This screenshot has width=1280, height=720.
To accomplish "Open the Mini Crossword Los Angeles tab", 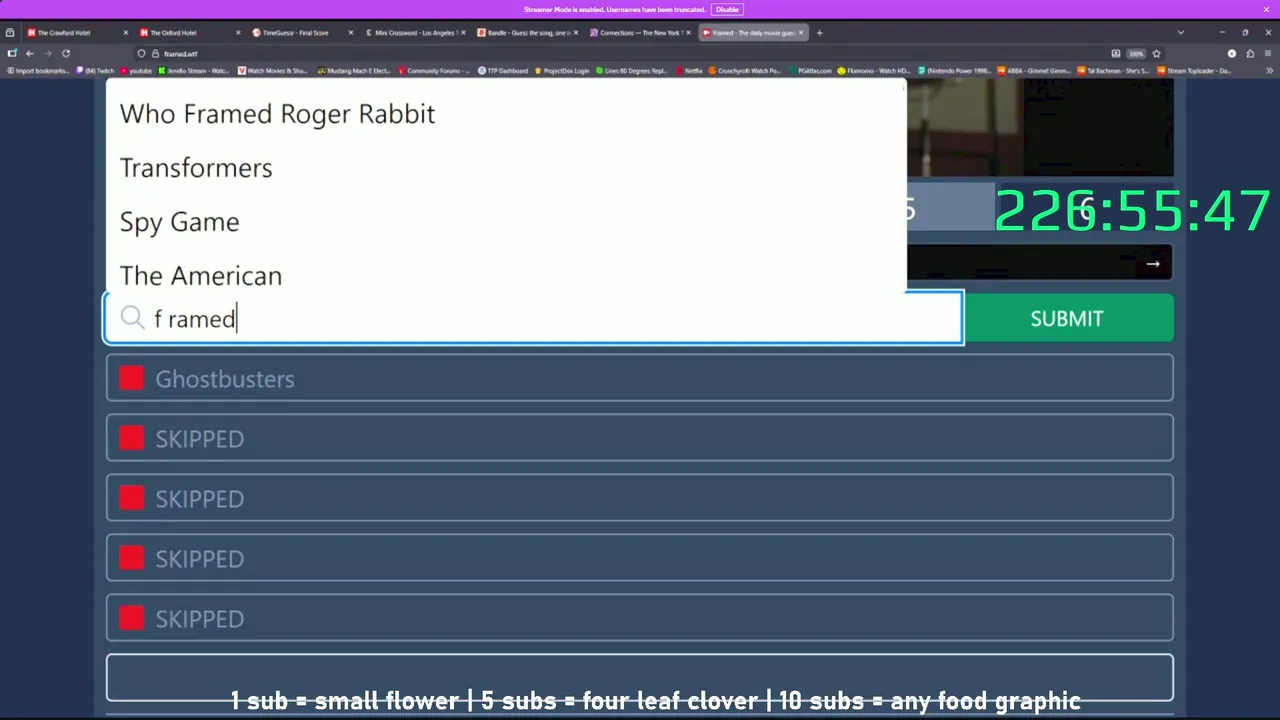I will pos(415,33).
